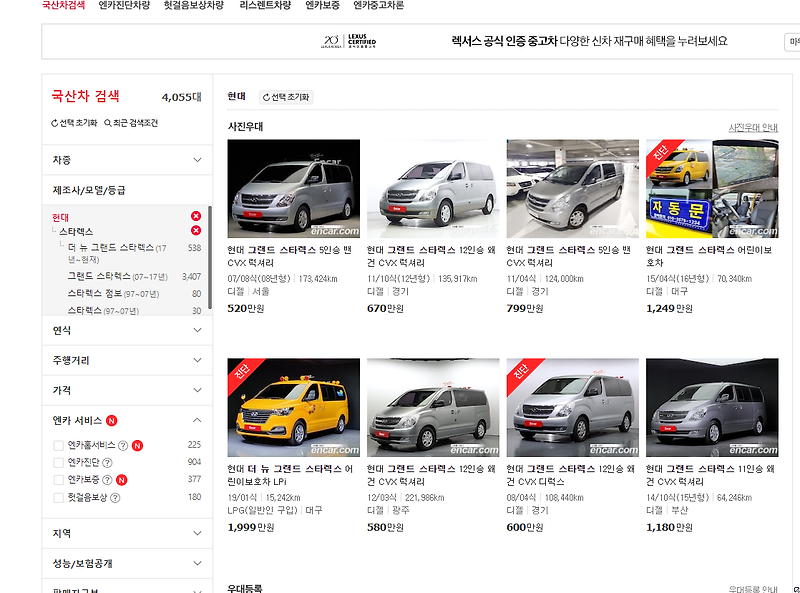Collapse the 엔카 서비스 section
Viewport: 800px width, 593px height.
(197, 420)
